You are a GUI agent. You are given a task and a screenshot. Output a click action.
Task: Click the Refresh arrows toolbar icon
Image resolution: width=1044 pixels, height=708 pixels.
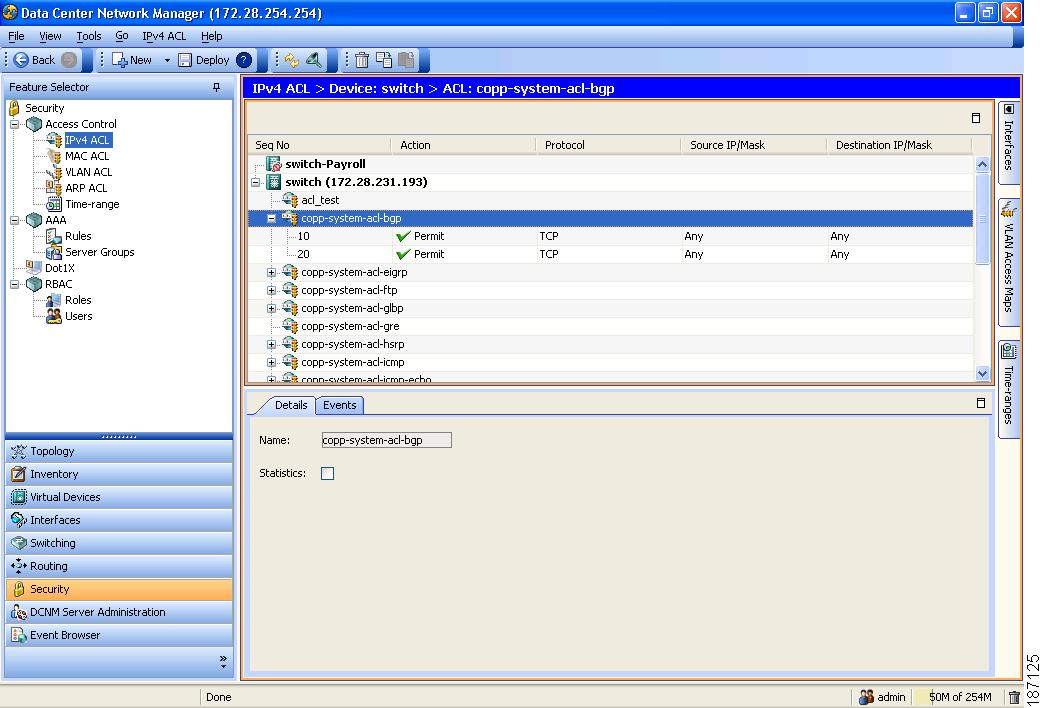(x=291, y=60)
